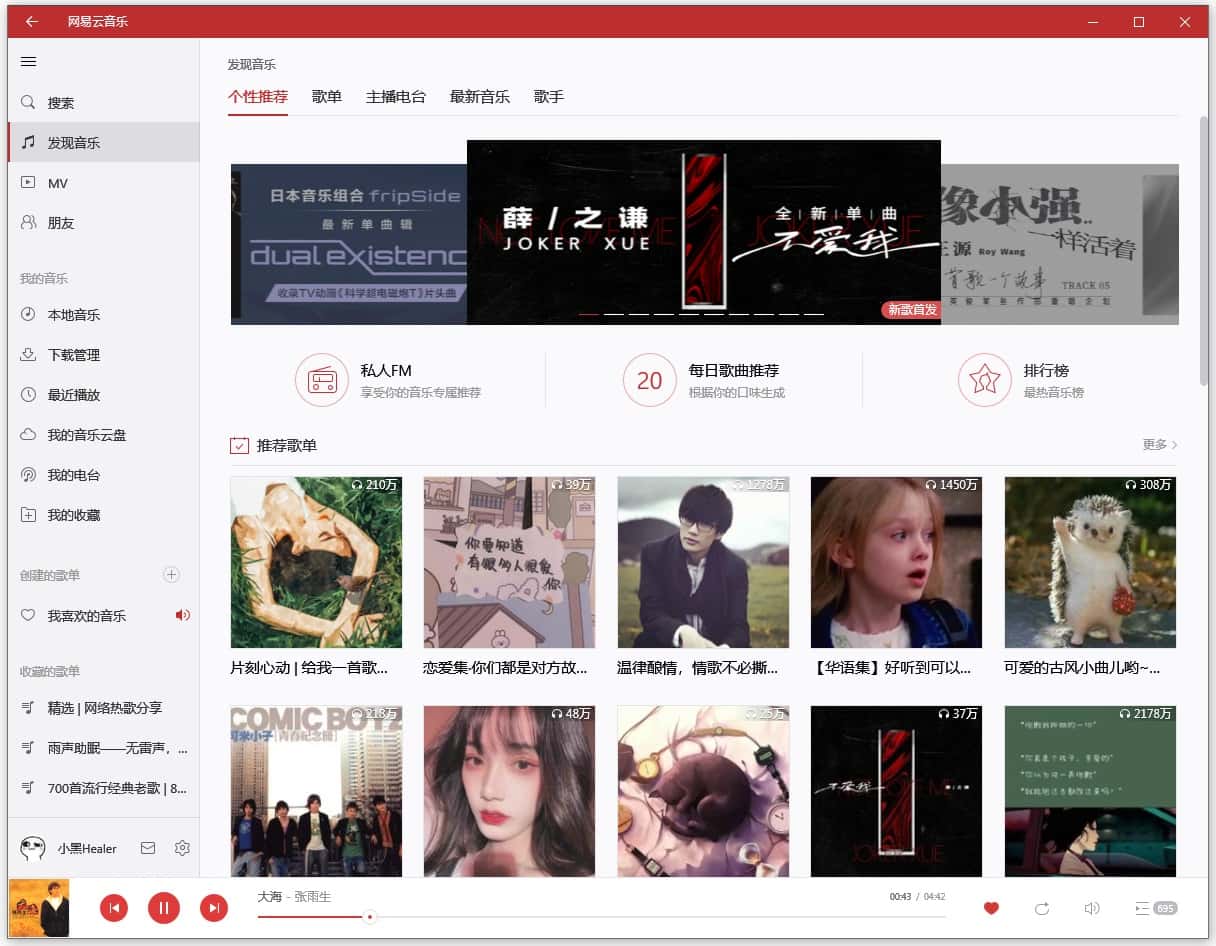Open the MV section
This screenshot has width=1216, height=946.
pyautogui.click(x=103, y=183)
